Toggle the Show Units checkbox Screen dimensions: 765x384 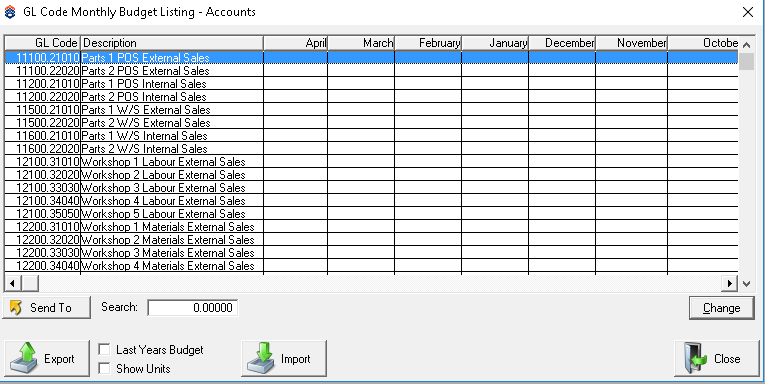coord(104,368)
